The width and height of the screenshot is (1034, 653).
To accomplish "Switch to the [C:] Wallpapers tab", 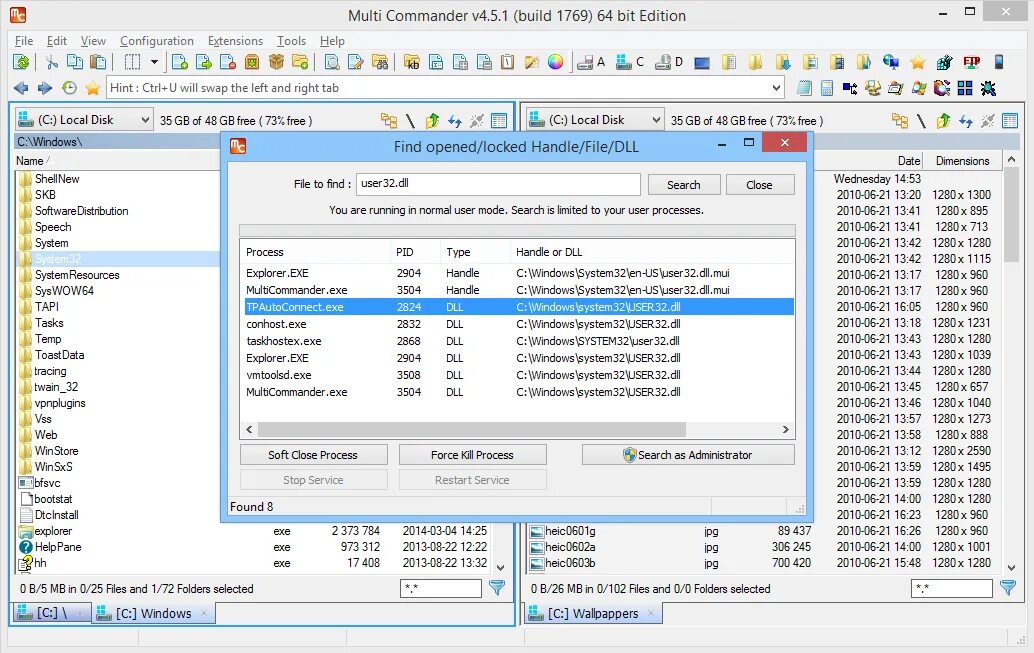I will tap(593, 613).
